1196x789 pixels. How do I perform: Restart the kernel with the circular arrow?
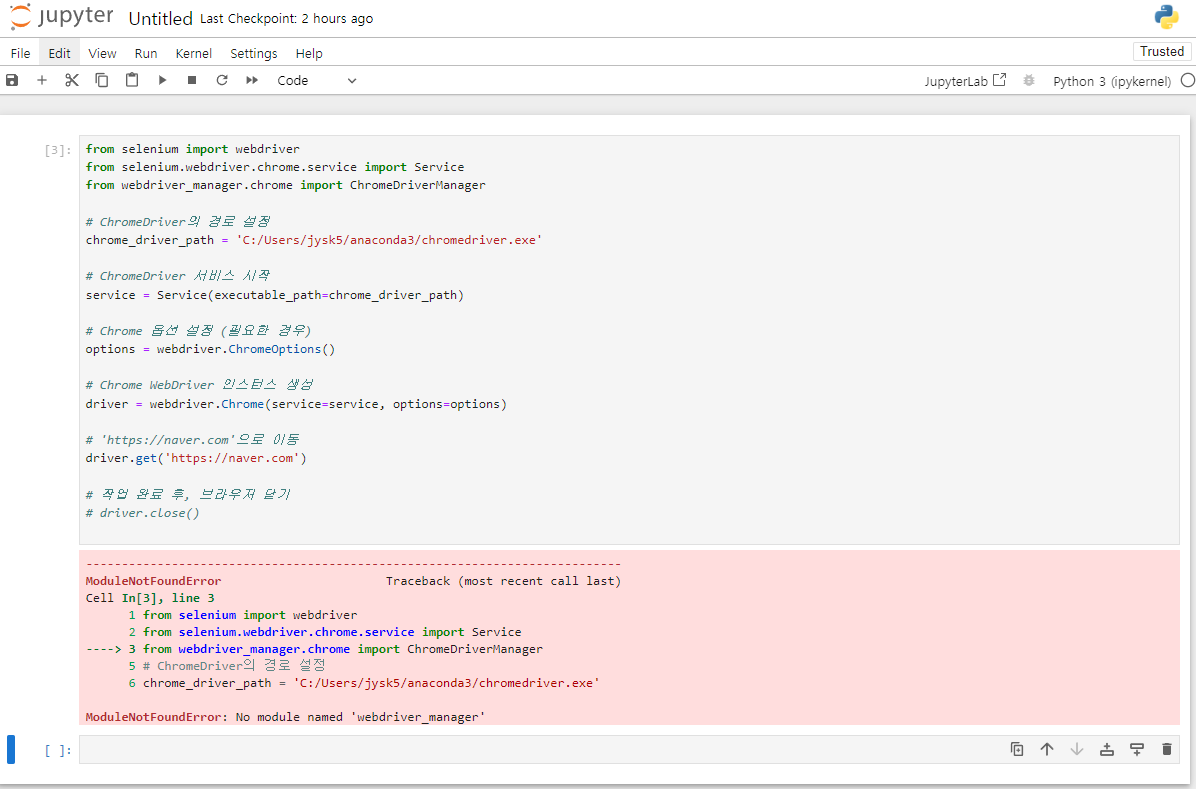click(x=222, y=80)
